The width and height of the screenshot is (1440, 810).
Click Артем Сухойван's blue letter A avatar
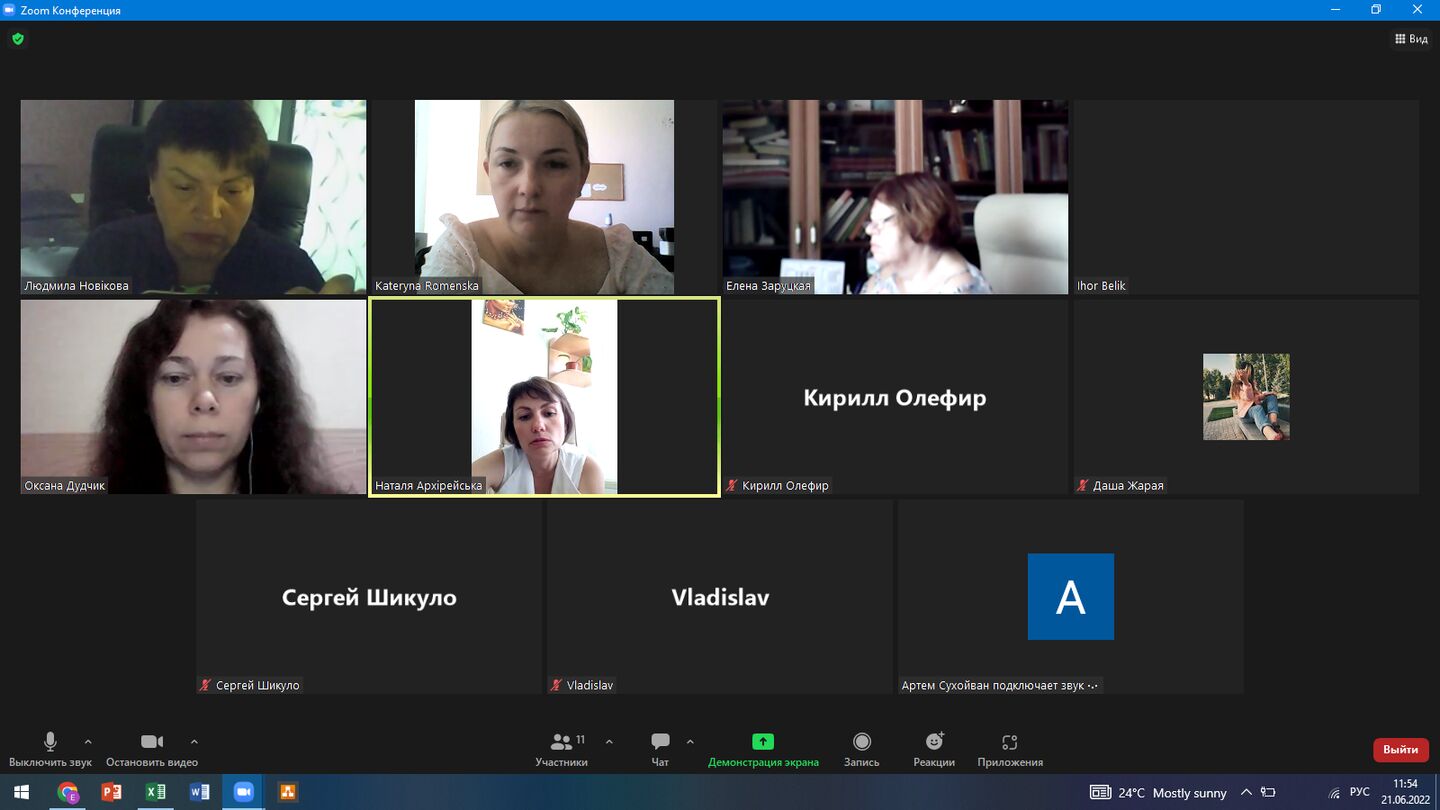[1071, 597]
